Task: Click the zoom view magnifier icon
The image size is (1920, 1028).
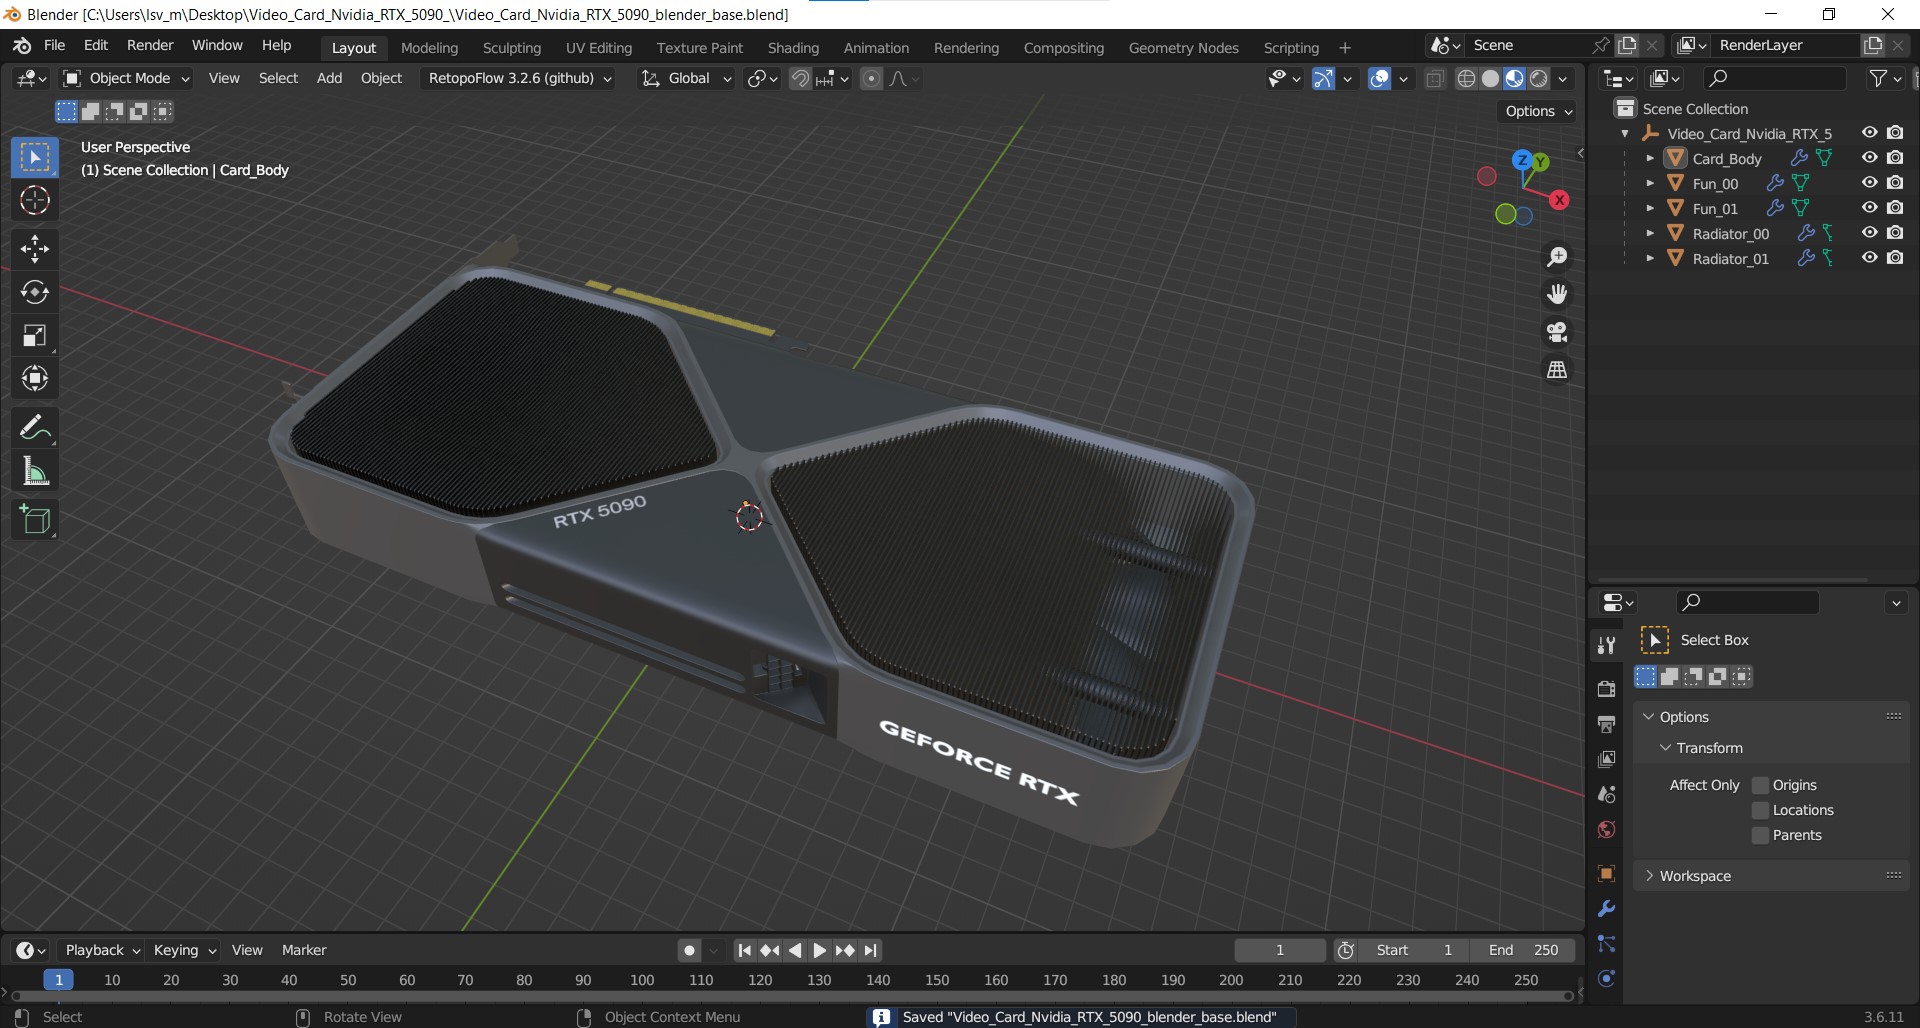Action: tap(1557, 257)
